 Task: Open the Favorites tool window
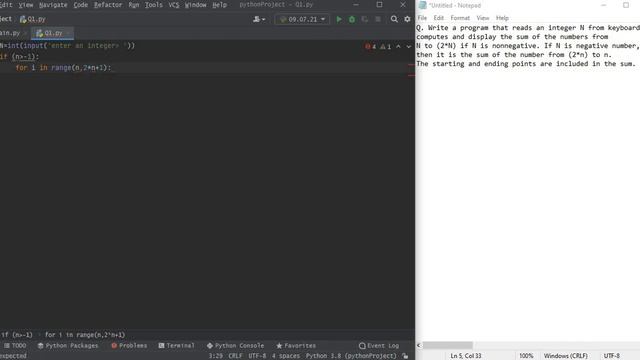(296, 345)
